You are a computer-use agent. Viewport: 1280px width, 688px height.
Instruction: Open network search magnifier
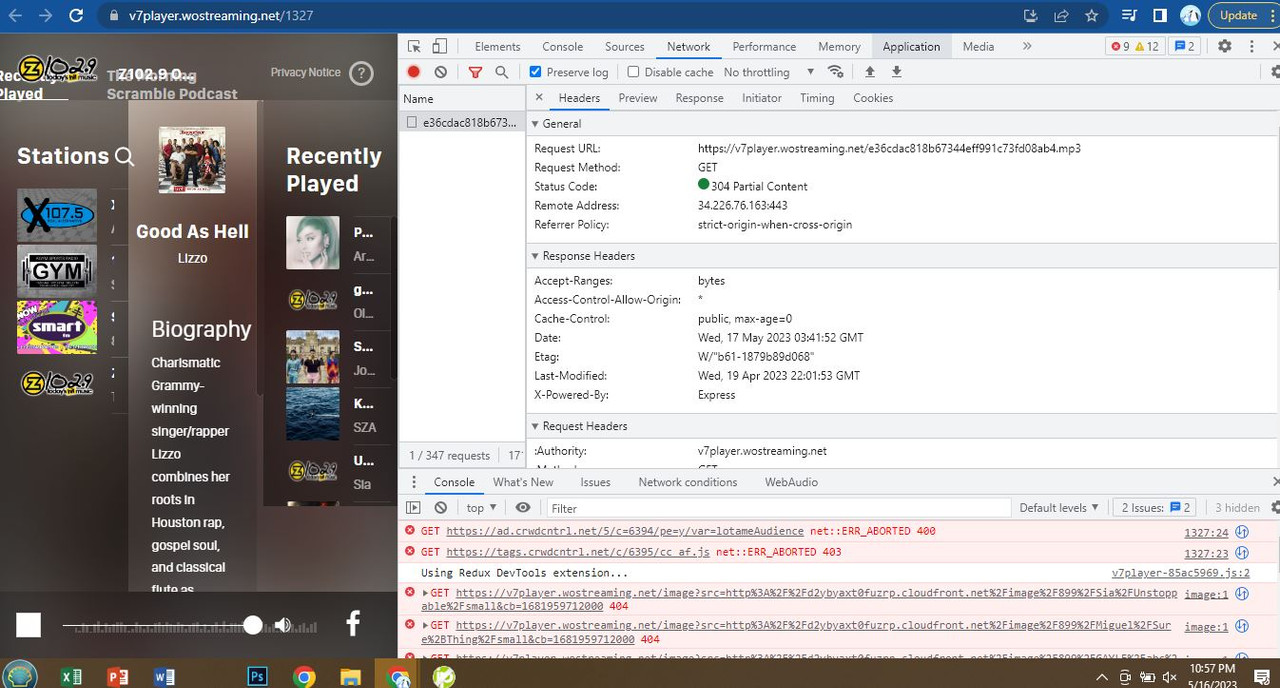[502, 72]
